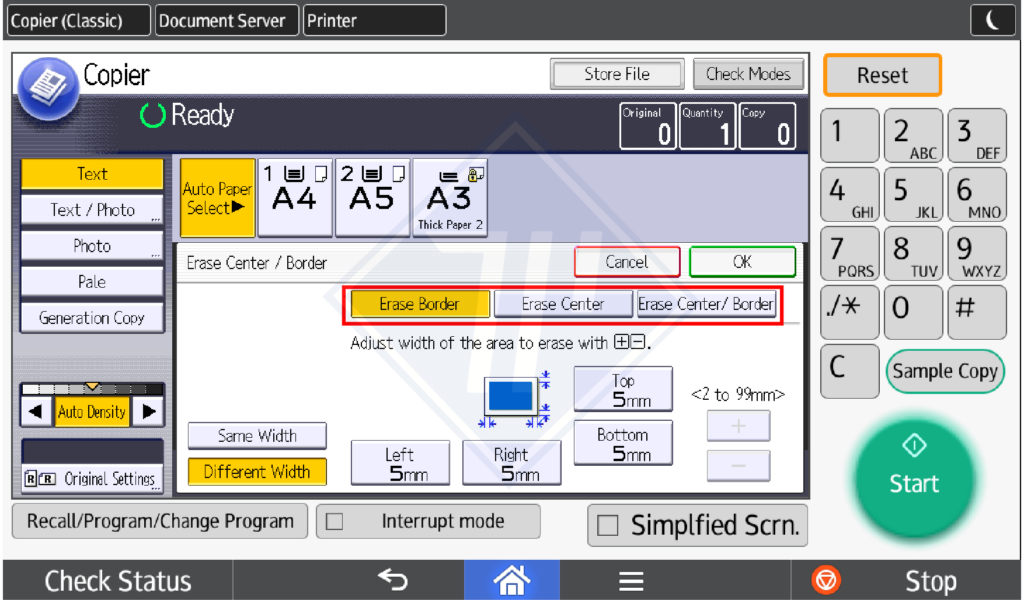Select Different Width option

[x=257, y=472]
